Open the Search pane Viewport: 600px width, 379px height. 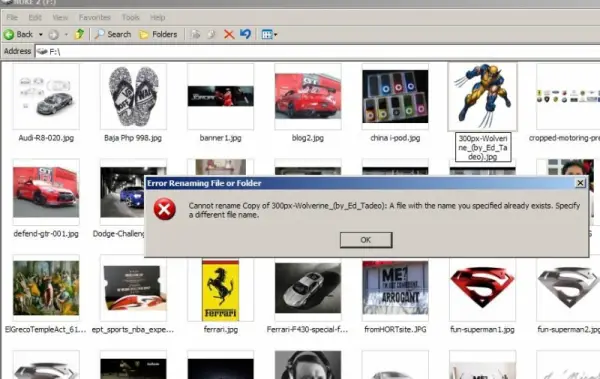pyautogui.click(x=113, y=34)
